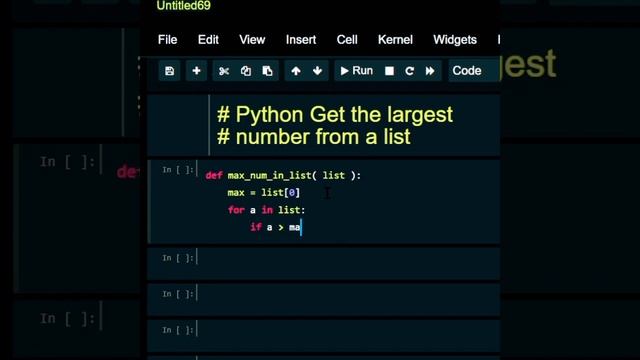This screenshot has width=640, height=360.
Task: Open the cell type Code dropdown
Action: pyautogui.click(x=474, y=71)
